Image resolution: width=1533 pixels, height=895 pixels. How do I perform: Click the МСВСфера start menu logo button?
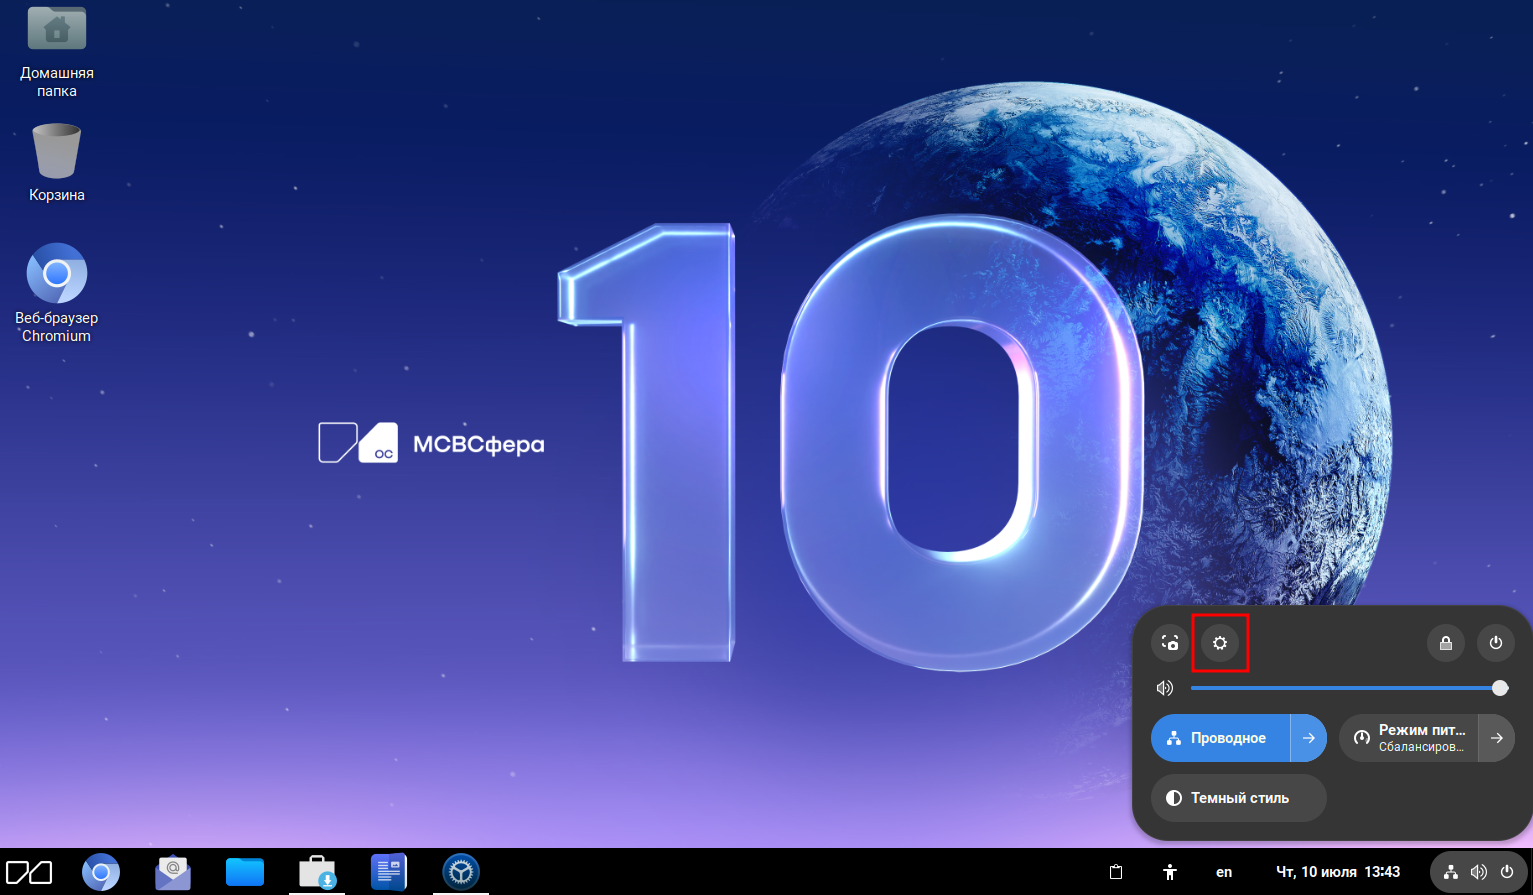[29, 872]
